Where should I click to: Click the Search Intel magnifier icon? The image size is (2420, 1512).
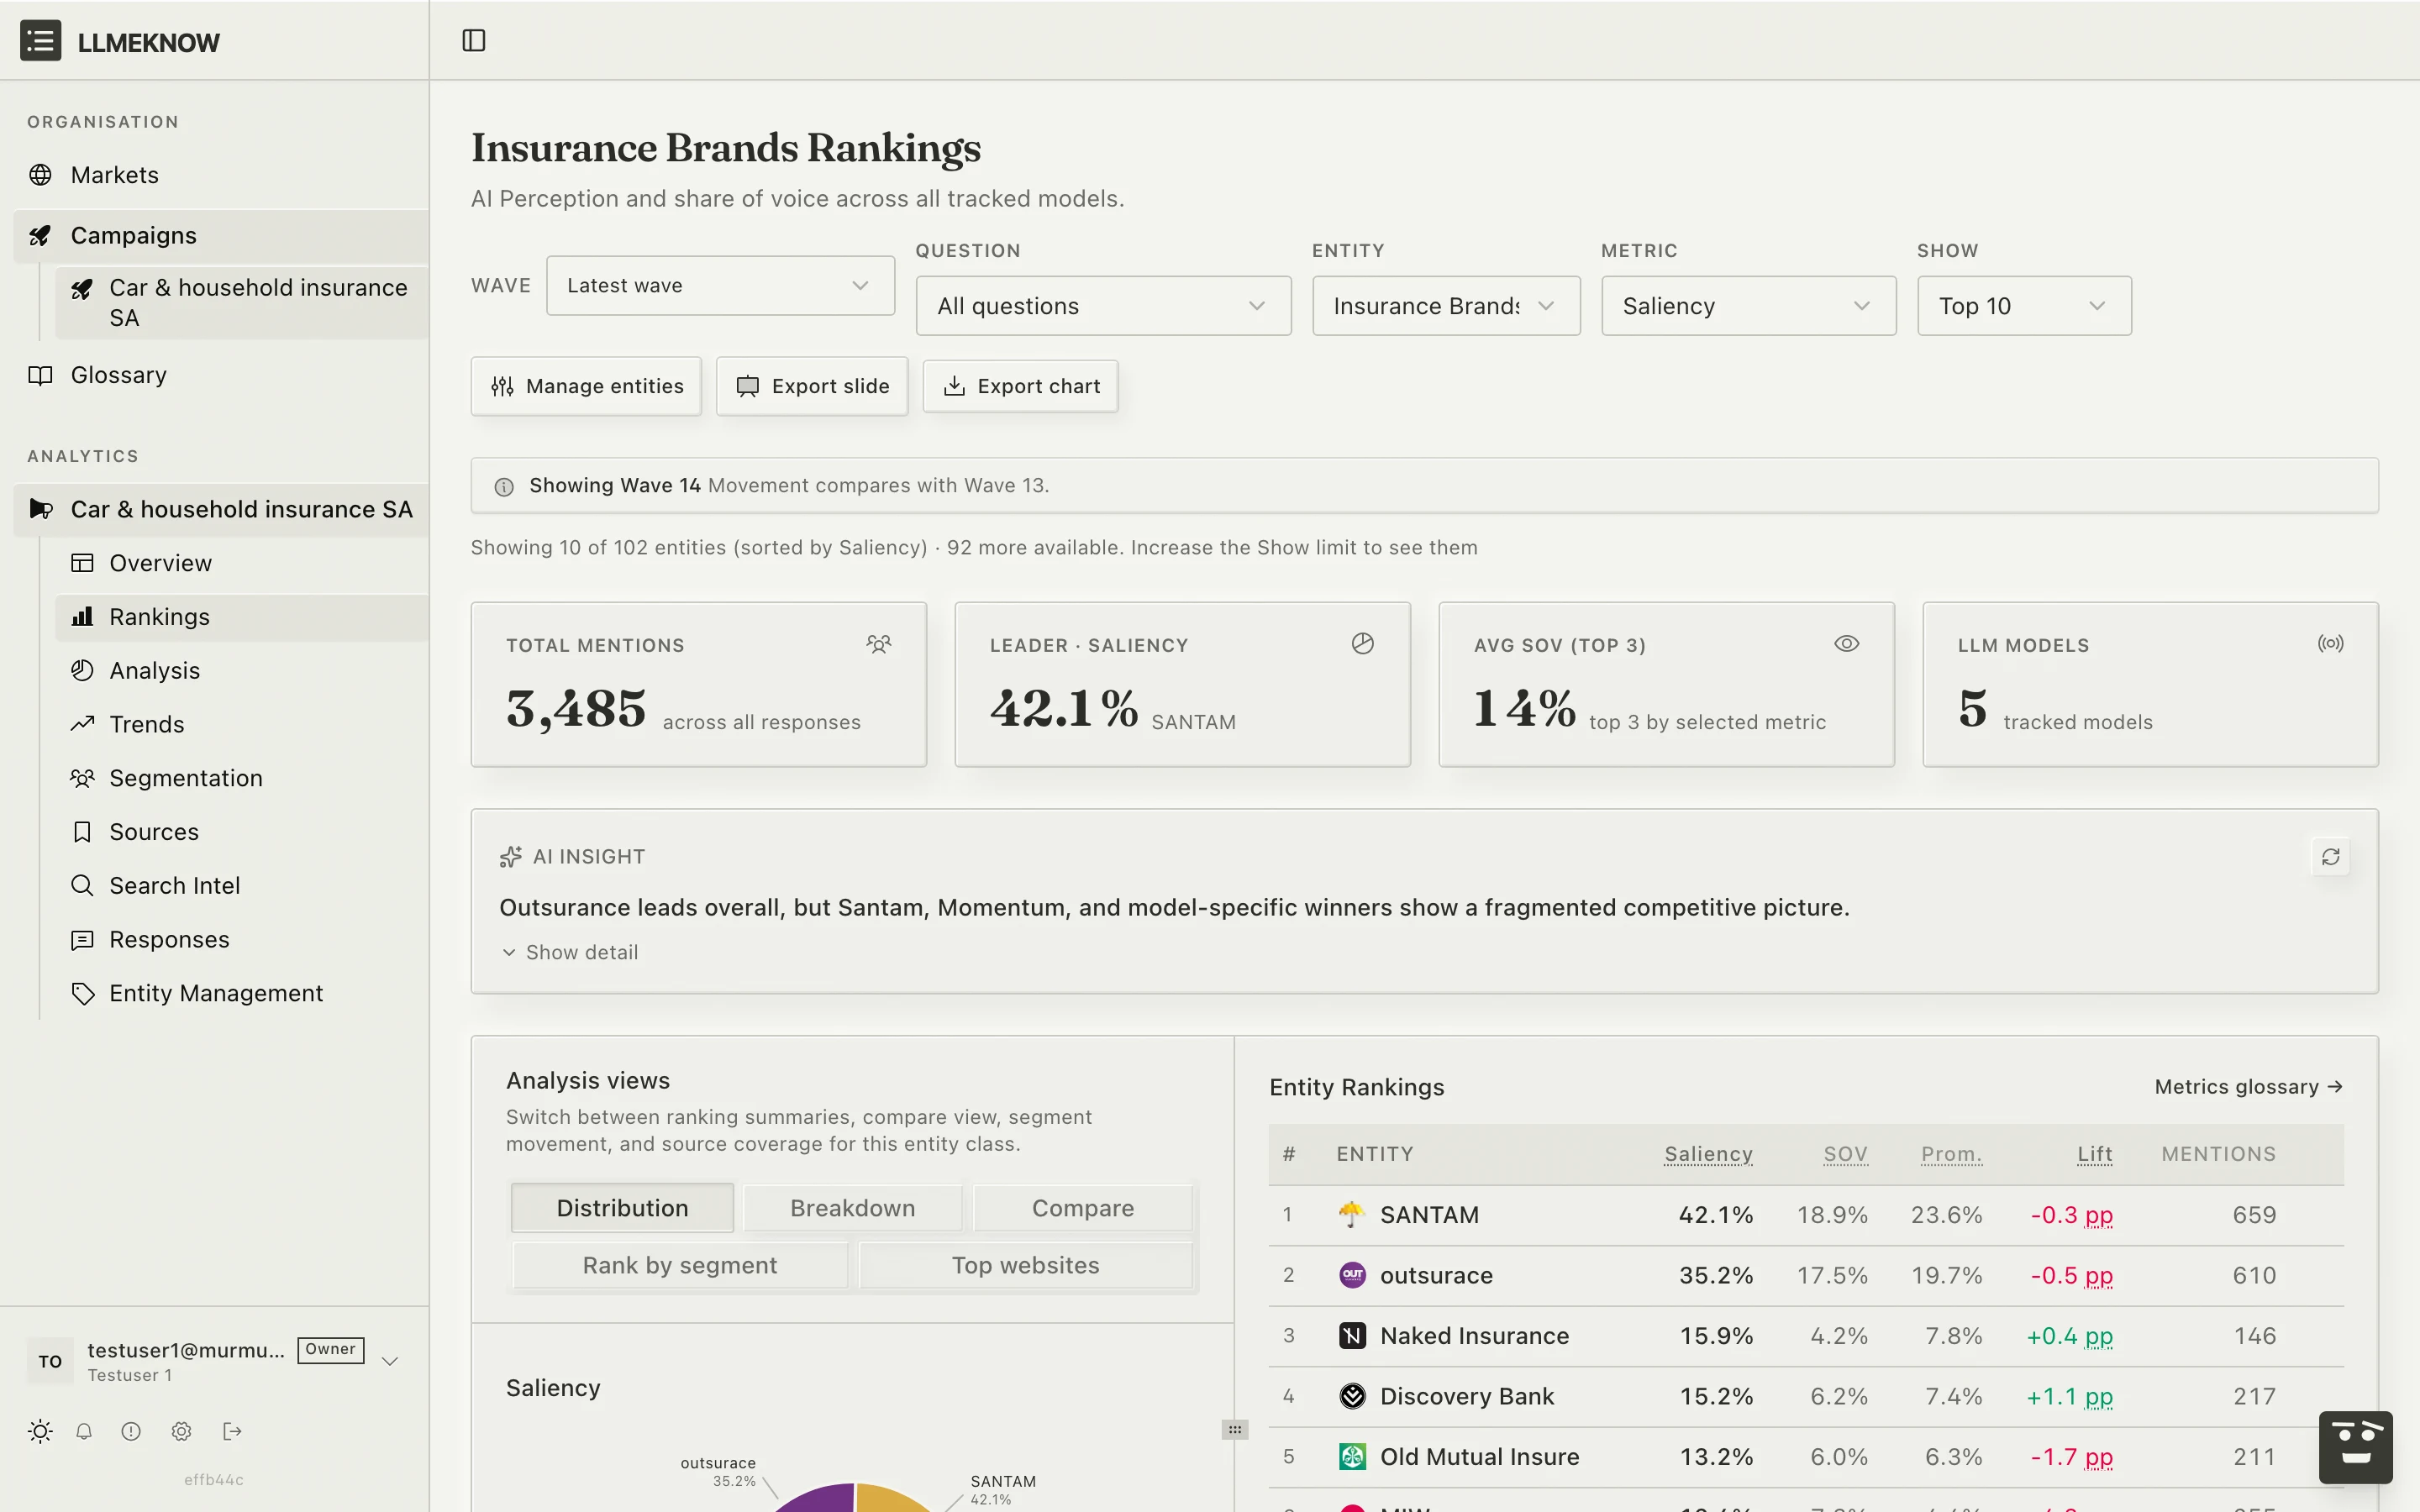pyautogui.click(x=82, y=886)
